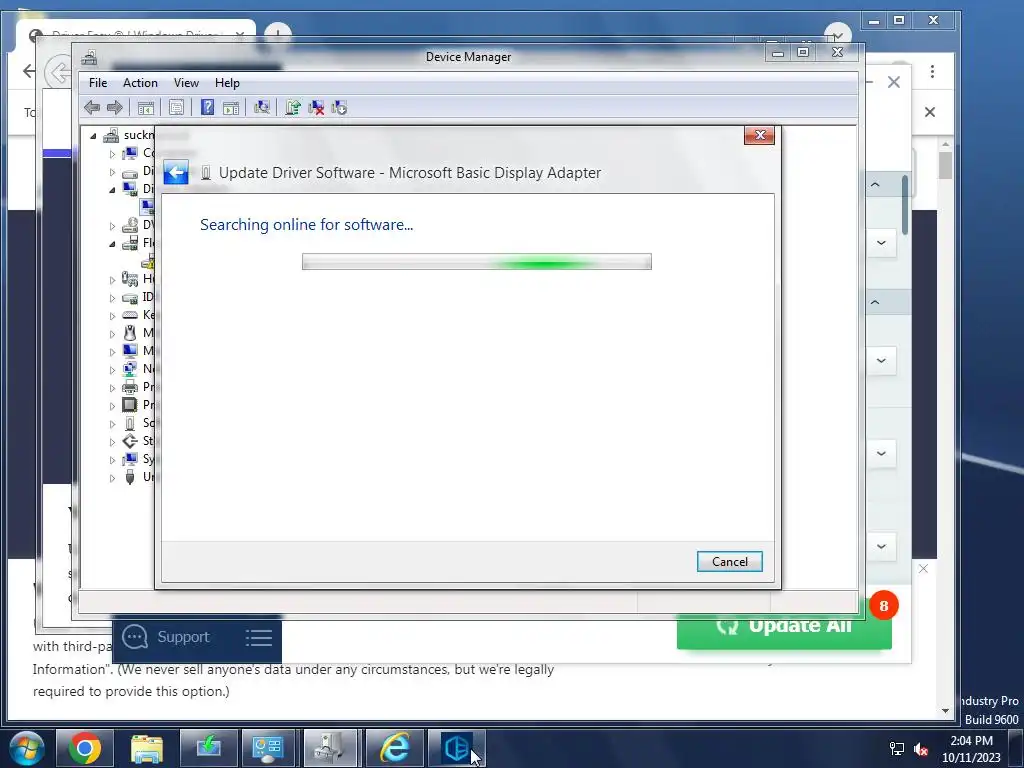
Task: Open Internet Explorer from the taskbar
Action: (x=395, y=748)
